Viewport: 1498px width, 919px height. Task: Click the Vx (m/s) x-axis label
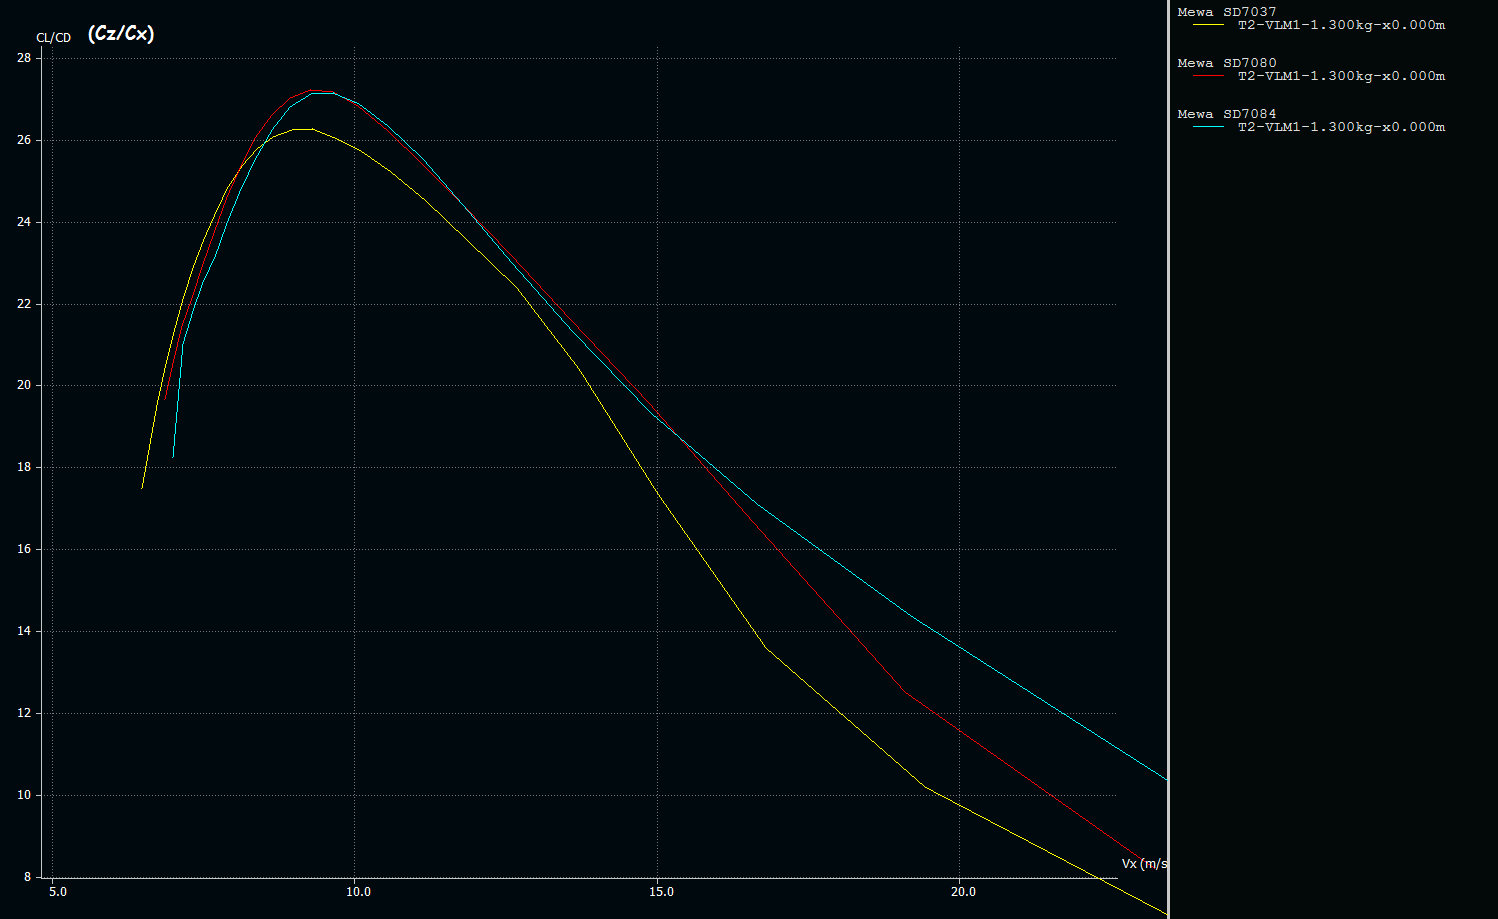[x=1144, y=863]
